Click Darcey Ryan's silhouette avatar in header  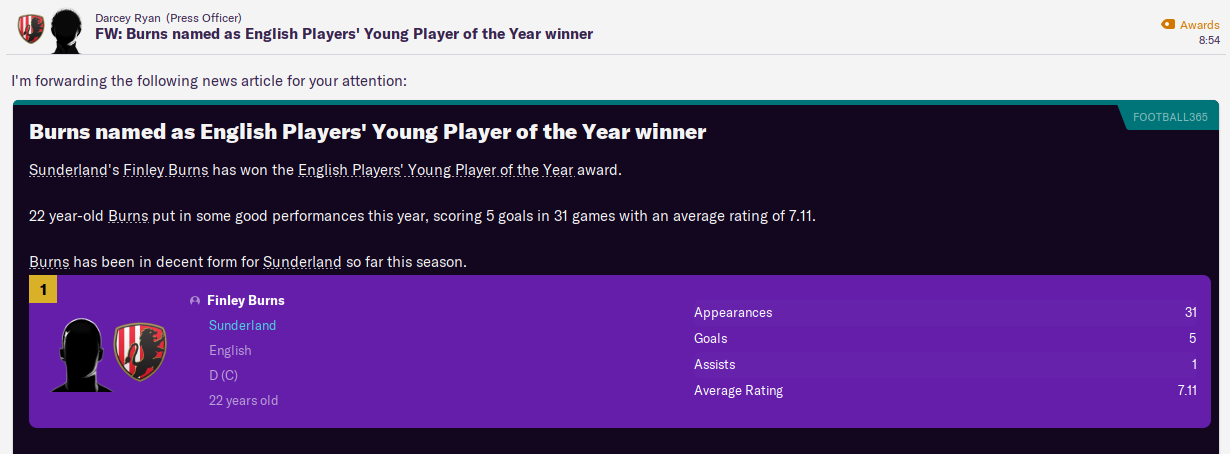click(66, 30)
